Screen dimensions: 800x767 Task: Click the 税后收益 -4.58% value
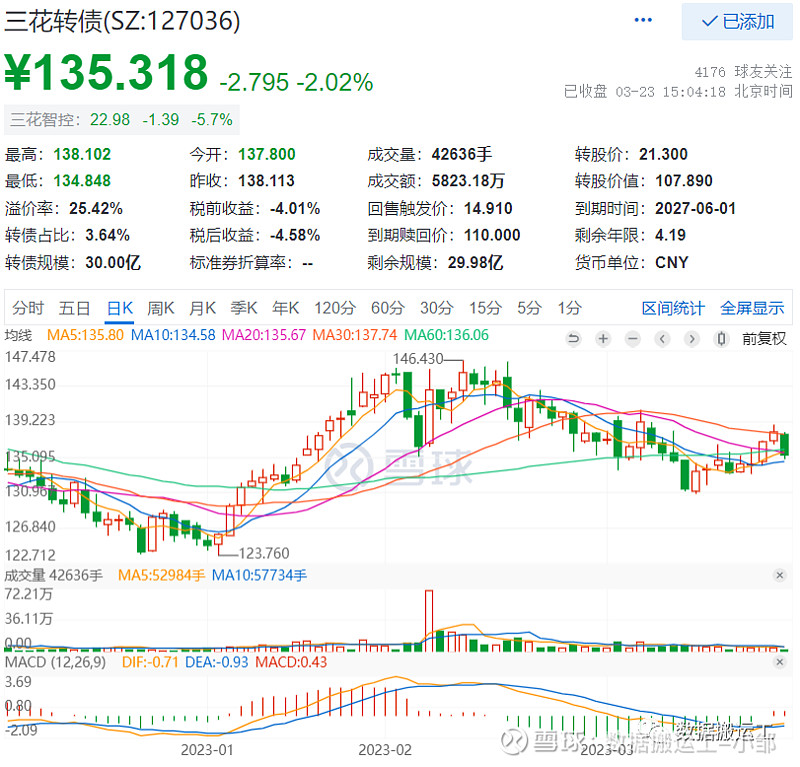coord(295,235)
